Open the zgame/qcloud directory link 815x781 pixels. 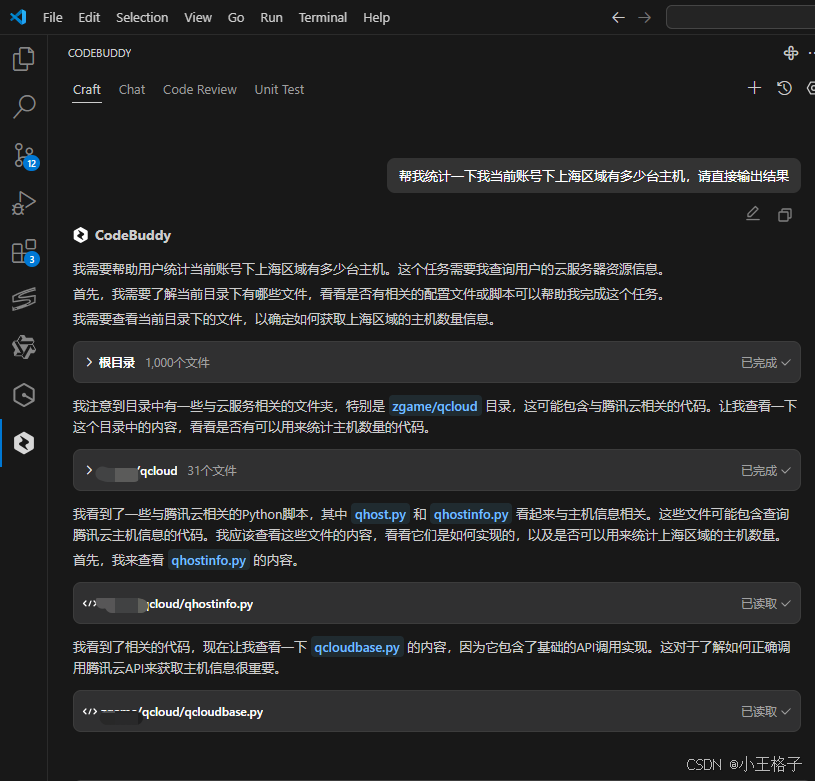(434, 406)
